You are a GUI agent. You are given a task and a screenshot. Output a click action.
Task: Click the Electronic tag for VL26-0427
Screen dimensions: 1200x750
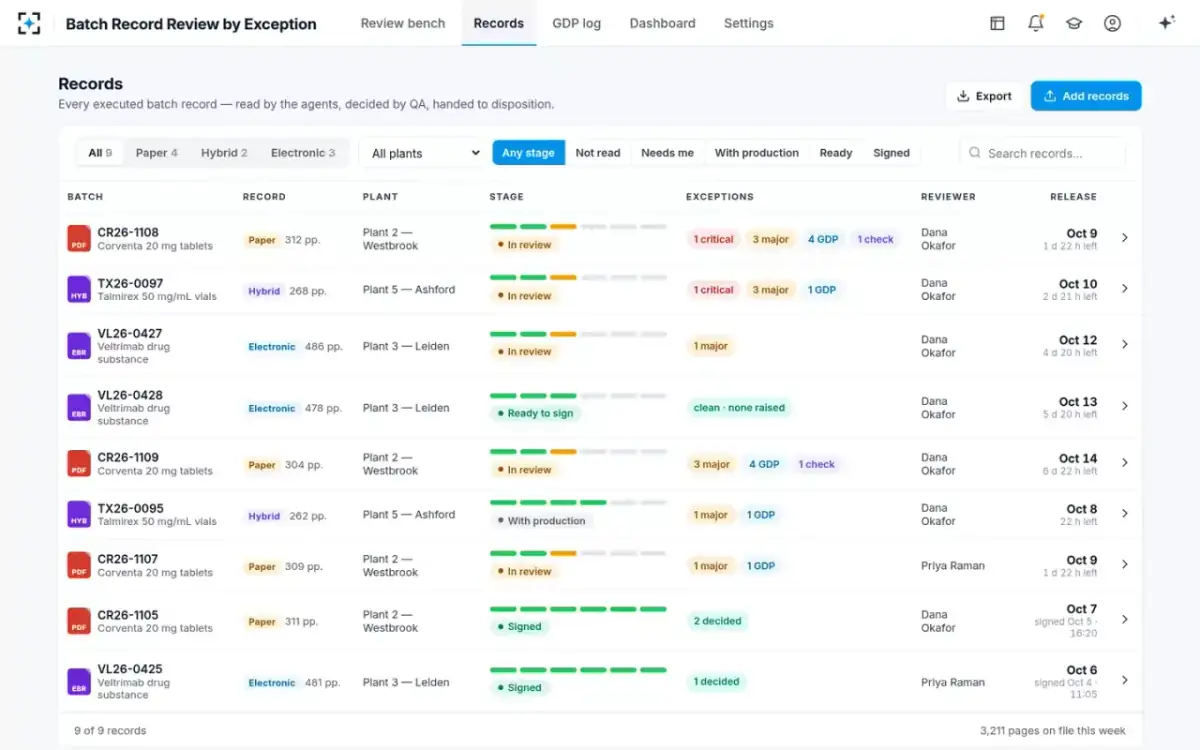point(272,346)
